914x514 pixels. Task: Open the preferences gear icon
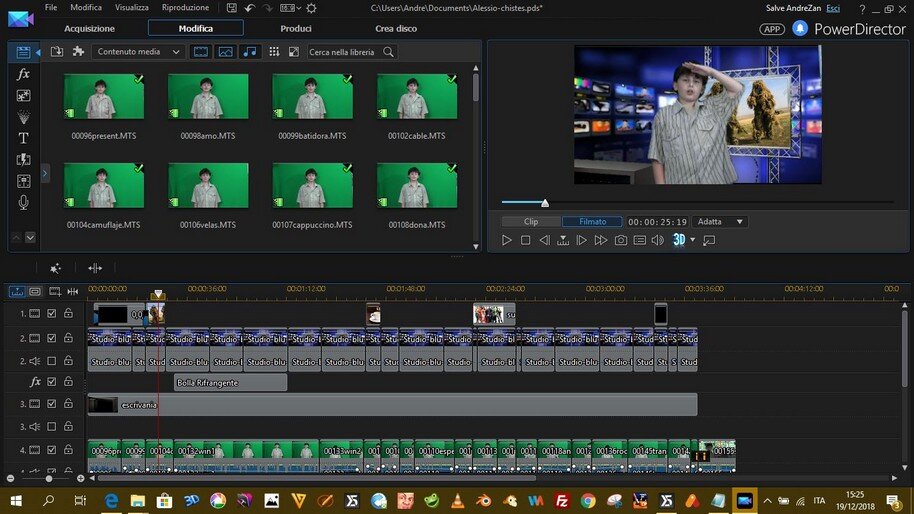coord(311,8)
